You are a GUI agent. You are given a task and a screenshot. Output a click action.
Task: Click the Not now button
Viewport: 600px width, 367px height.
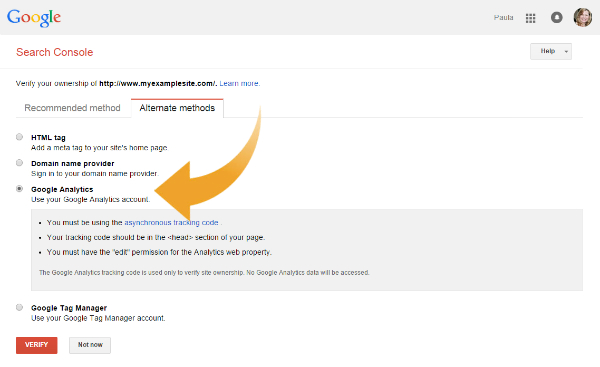tap(90, 345)
